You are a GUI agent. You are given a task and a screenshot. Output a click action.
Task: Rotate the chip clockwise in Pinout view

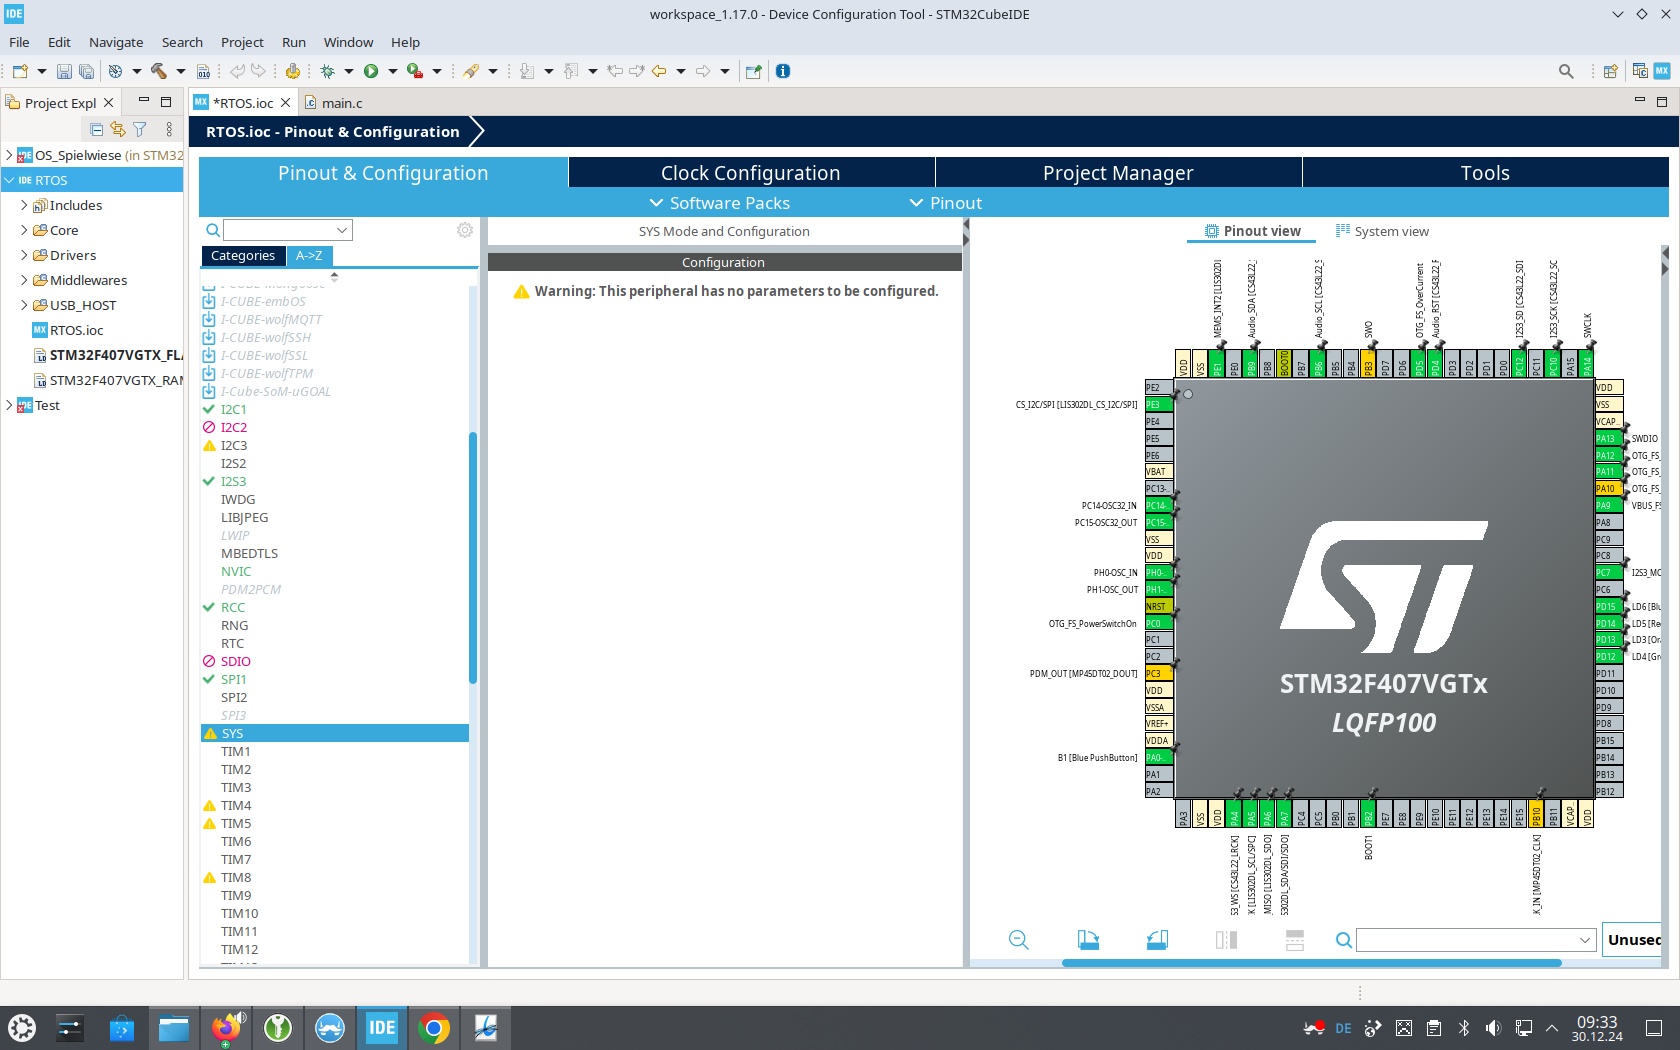(x=1089, y=940)
